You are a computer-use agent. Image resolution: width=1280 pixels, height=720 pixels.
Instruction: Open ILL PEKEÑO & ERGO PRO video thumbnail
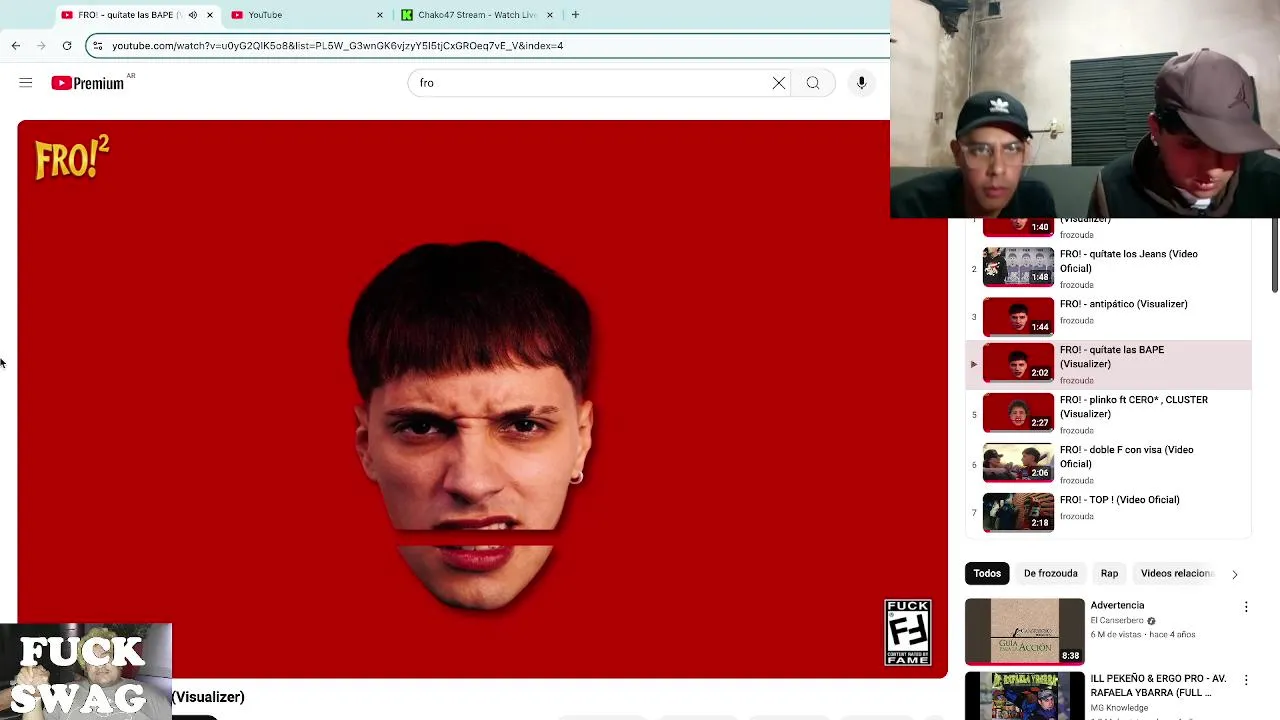pyautogui.click(x=1024, y=696)
